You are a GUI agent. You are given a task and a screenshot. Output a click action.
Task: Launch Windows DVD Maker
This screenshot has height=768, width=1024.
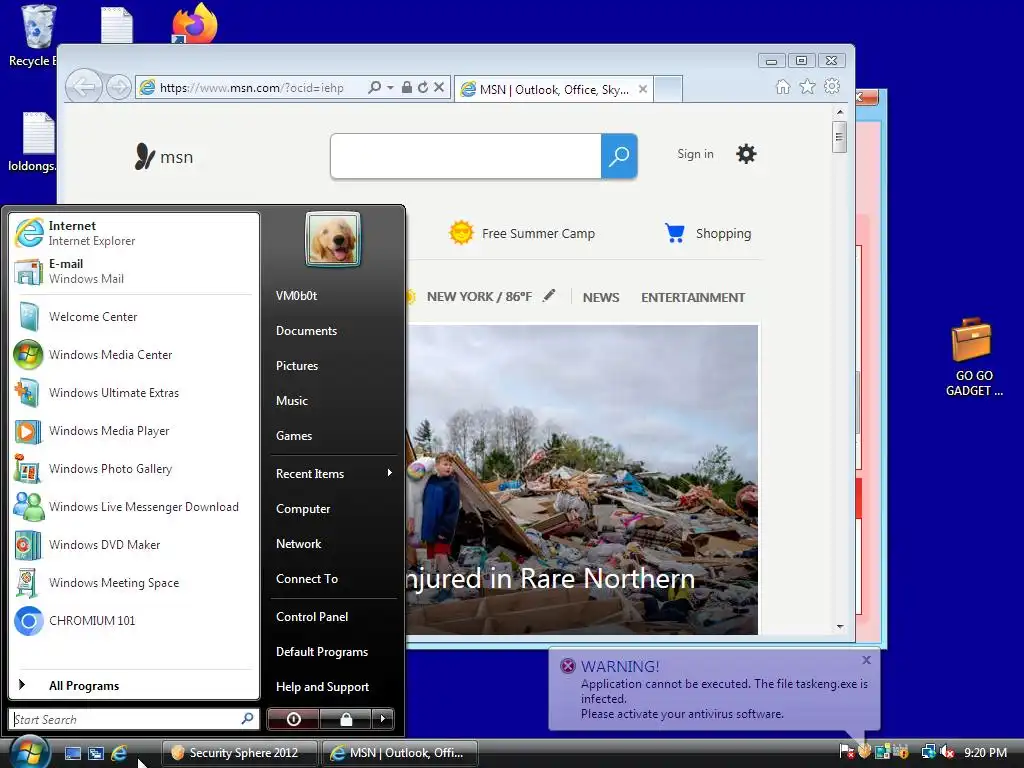134,545
